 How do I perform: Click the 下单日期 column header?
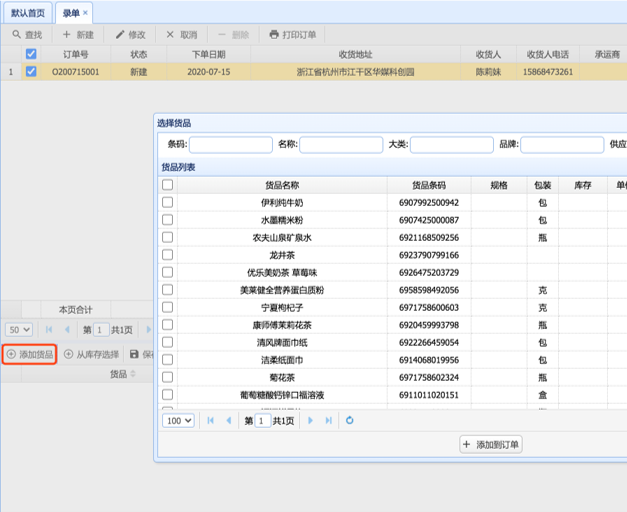click(208, 54)
